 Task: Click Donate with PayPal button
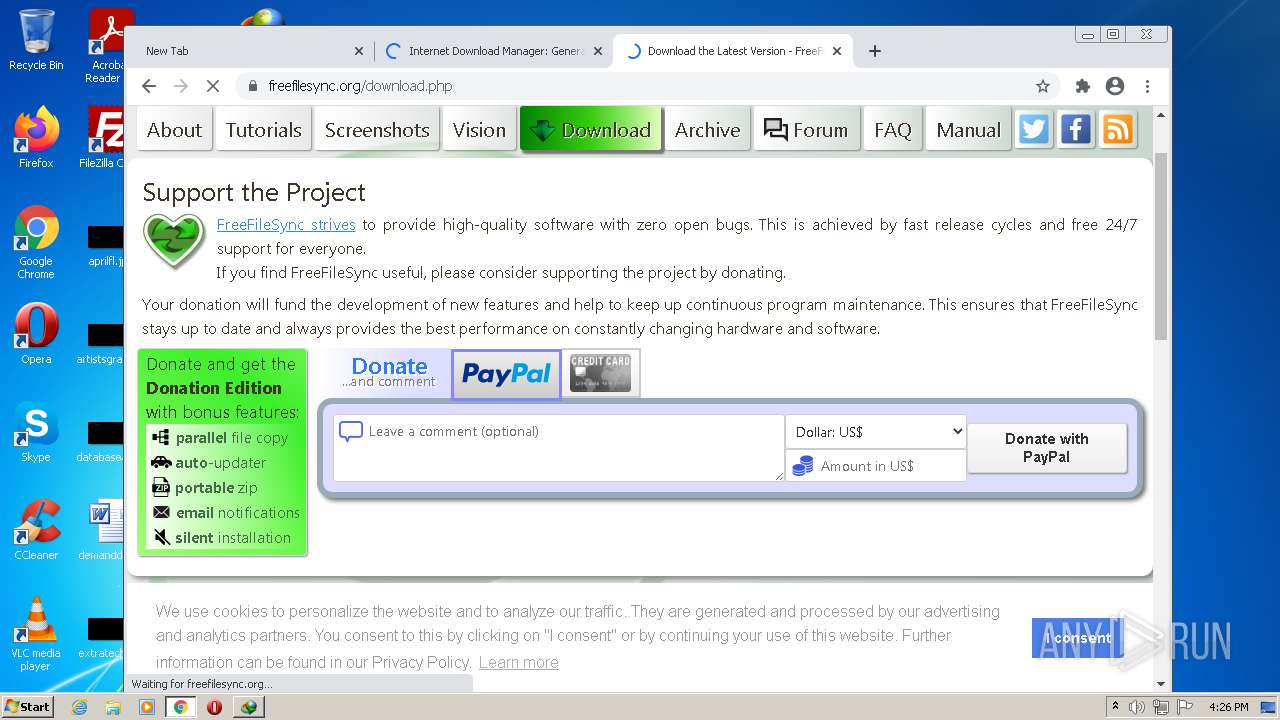point(1046,448)
